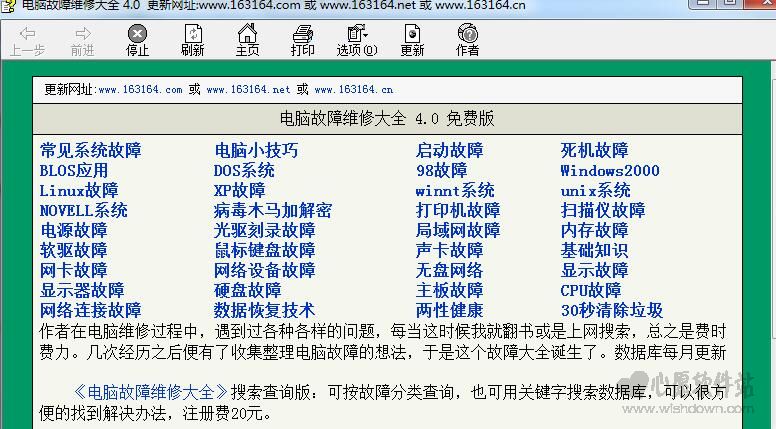Open 《电脑故障维修大全》 search version link
Image resolution: width=776 pixels, height=429 pixels.
pos(151,392)
